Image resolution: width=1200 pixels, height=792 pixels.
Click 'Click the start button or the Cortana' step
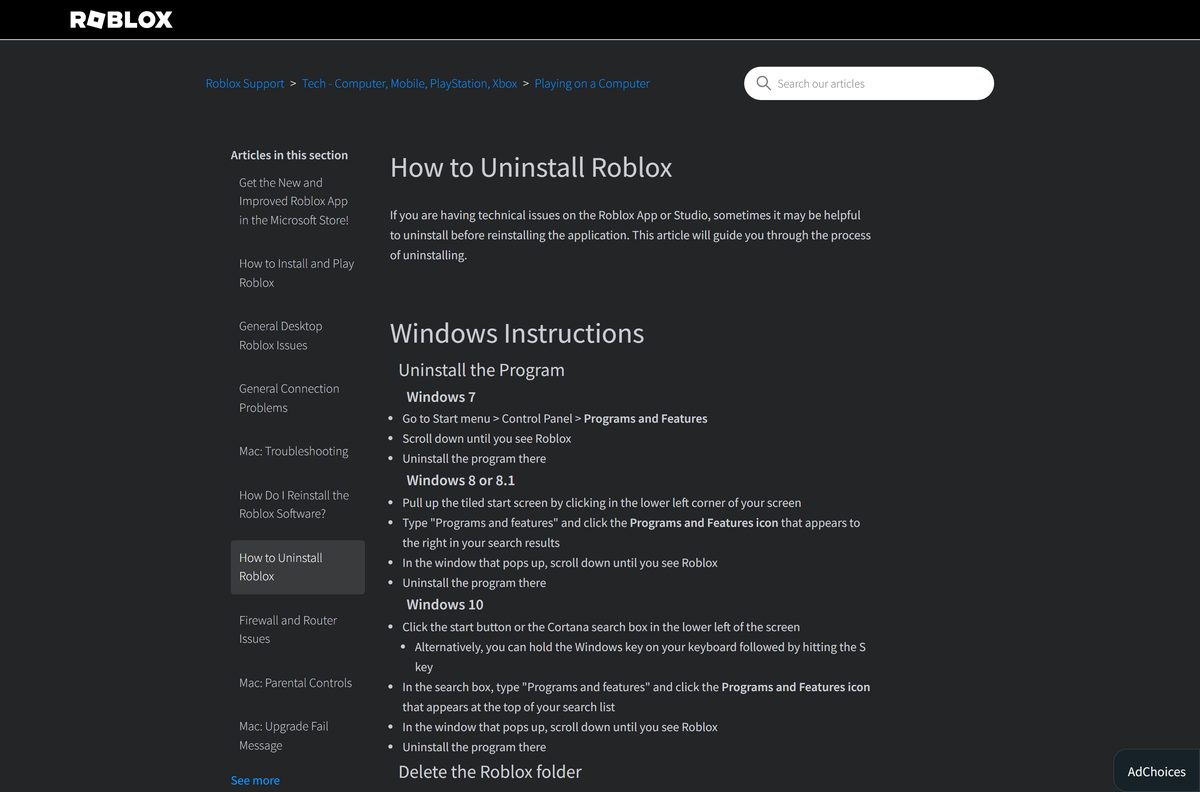(x=601, y=627)
